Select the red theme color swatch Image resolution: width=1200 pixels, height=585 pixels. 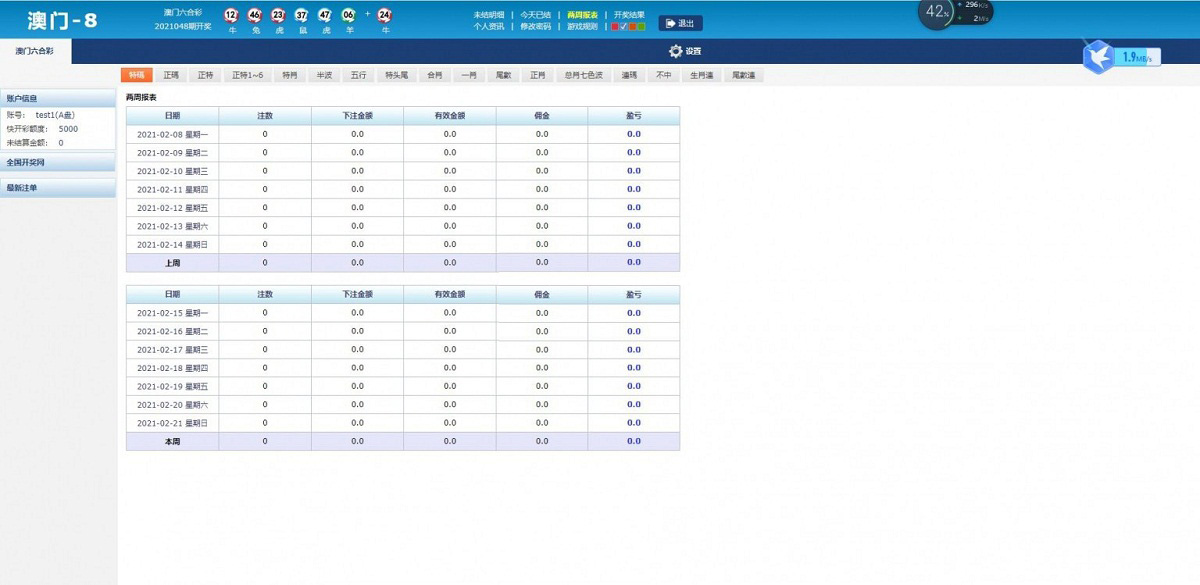(615, 27)
